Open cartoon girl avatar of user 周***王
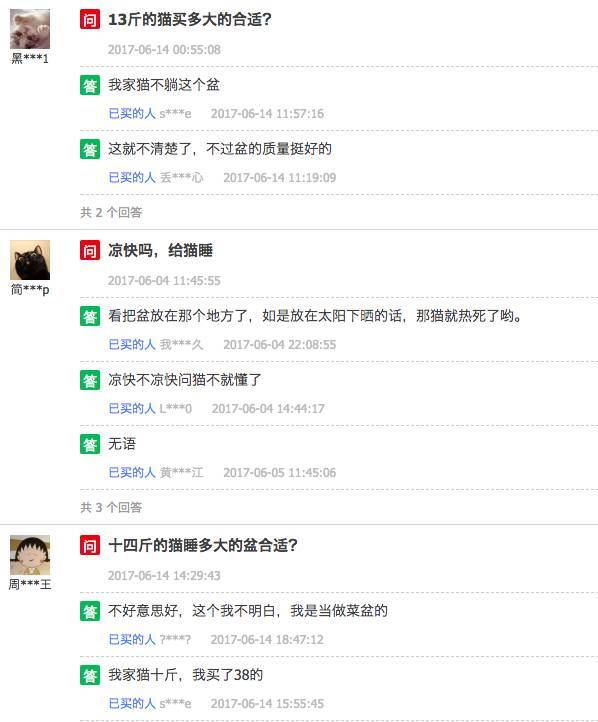Viewport: 598px width, 722px height. [30, 555]
